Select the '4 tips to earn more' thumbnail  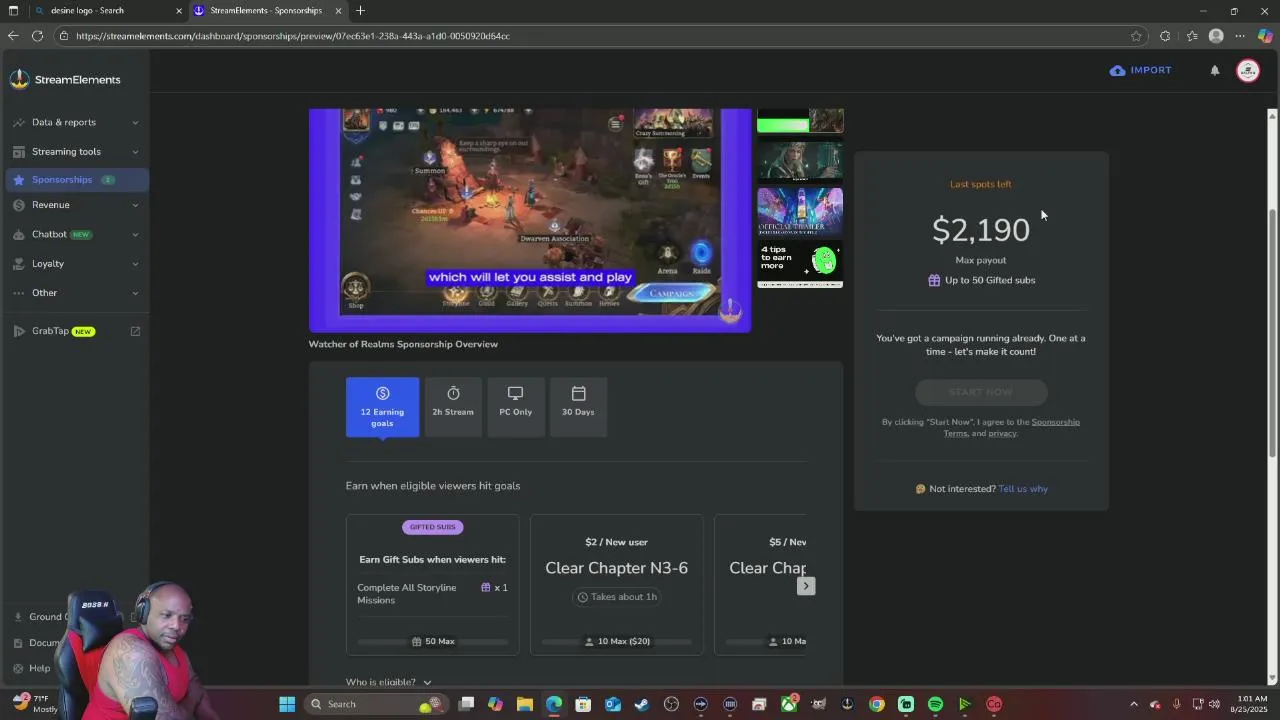tap(800, 263)
